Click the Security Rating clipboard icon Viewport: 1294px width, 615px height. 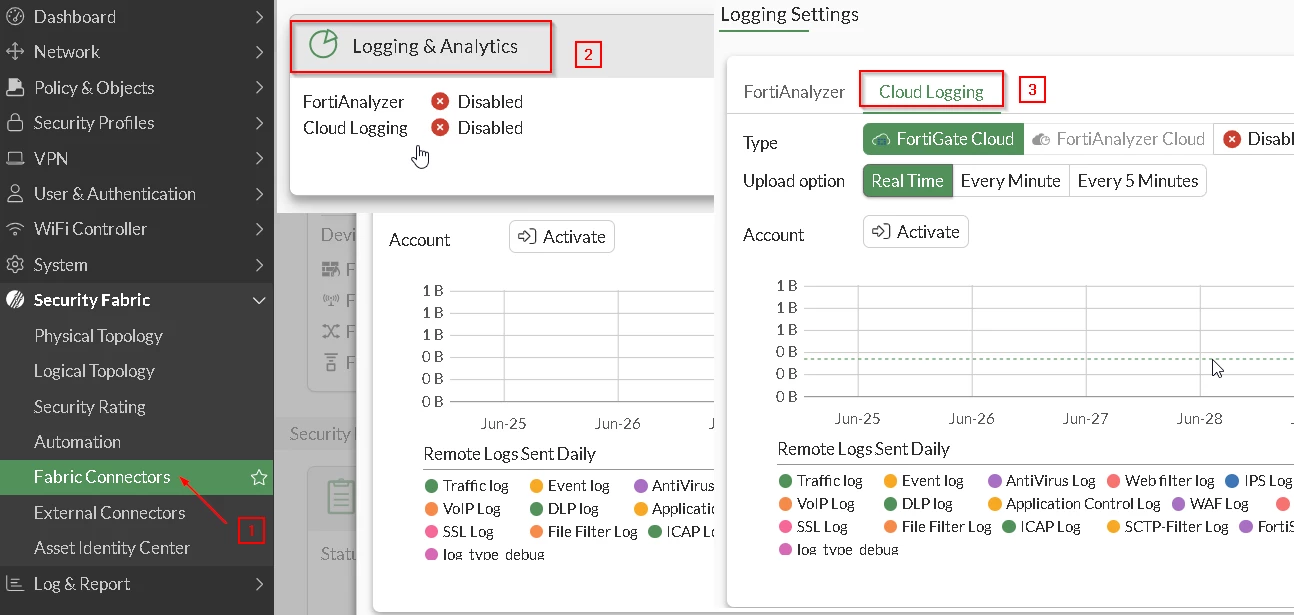tap(341, 497)
